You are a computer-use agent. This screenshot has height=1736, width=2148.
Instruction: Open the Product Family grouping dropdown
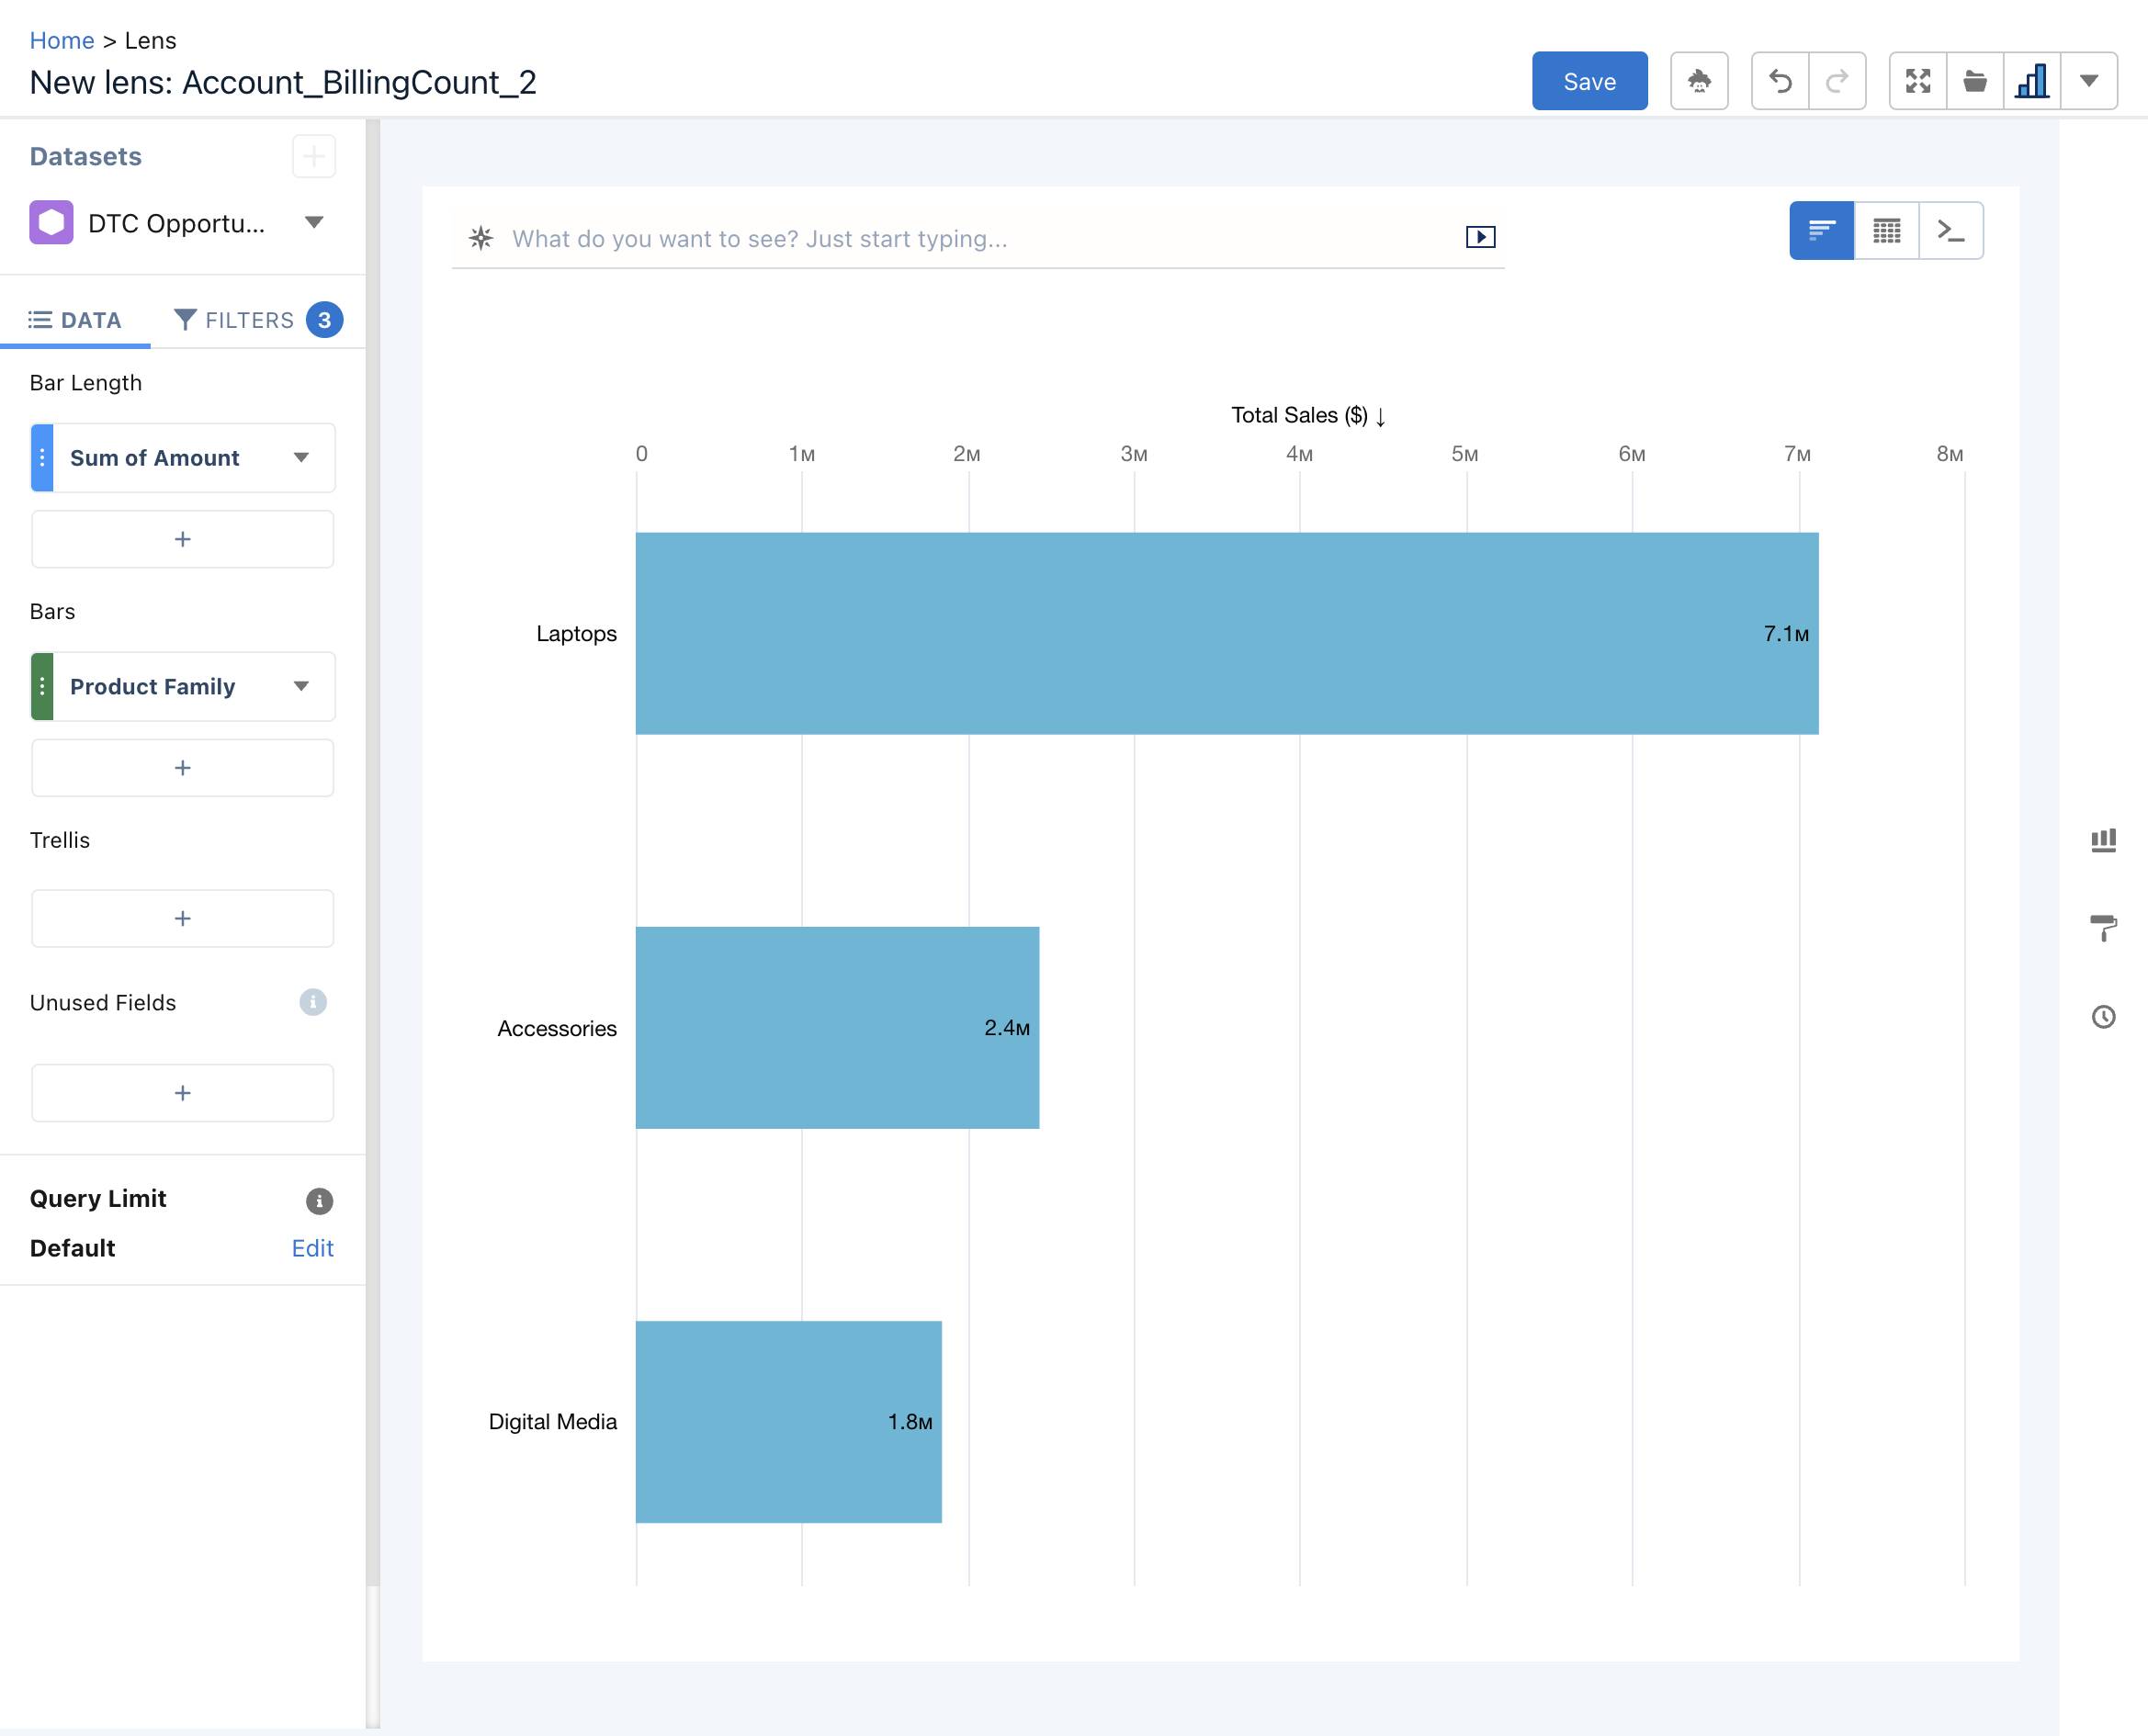point(302,686)
